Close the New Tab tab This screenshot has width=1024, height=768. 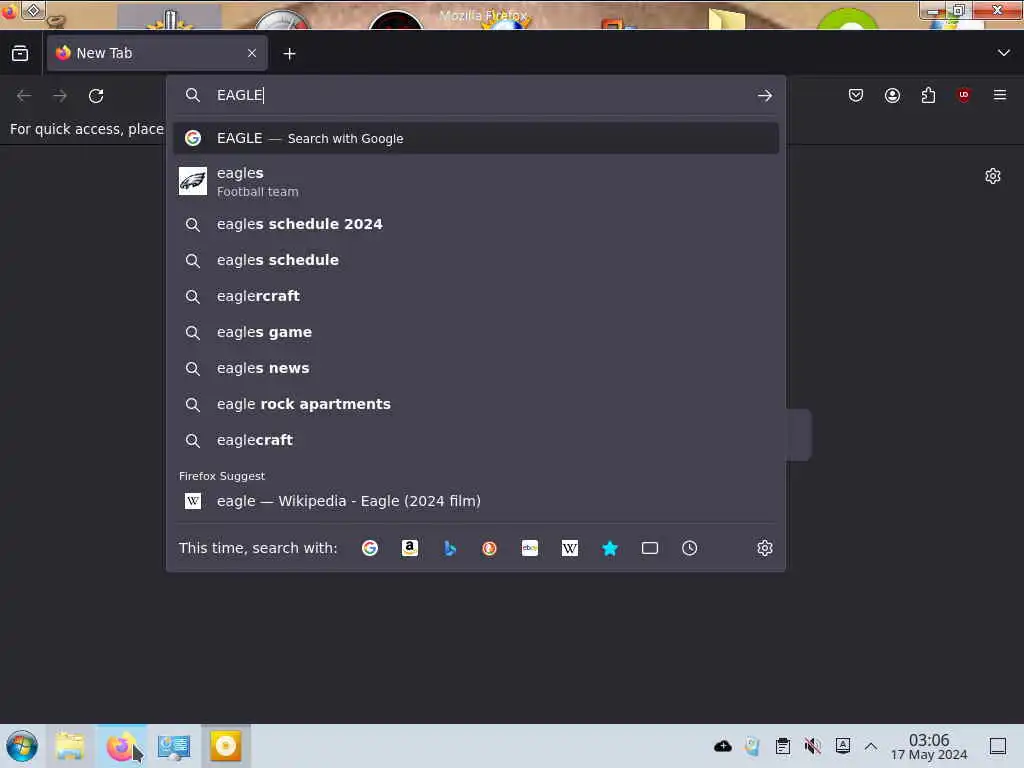[x=252, y=53]
